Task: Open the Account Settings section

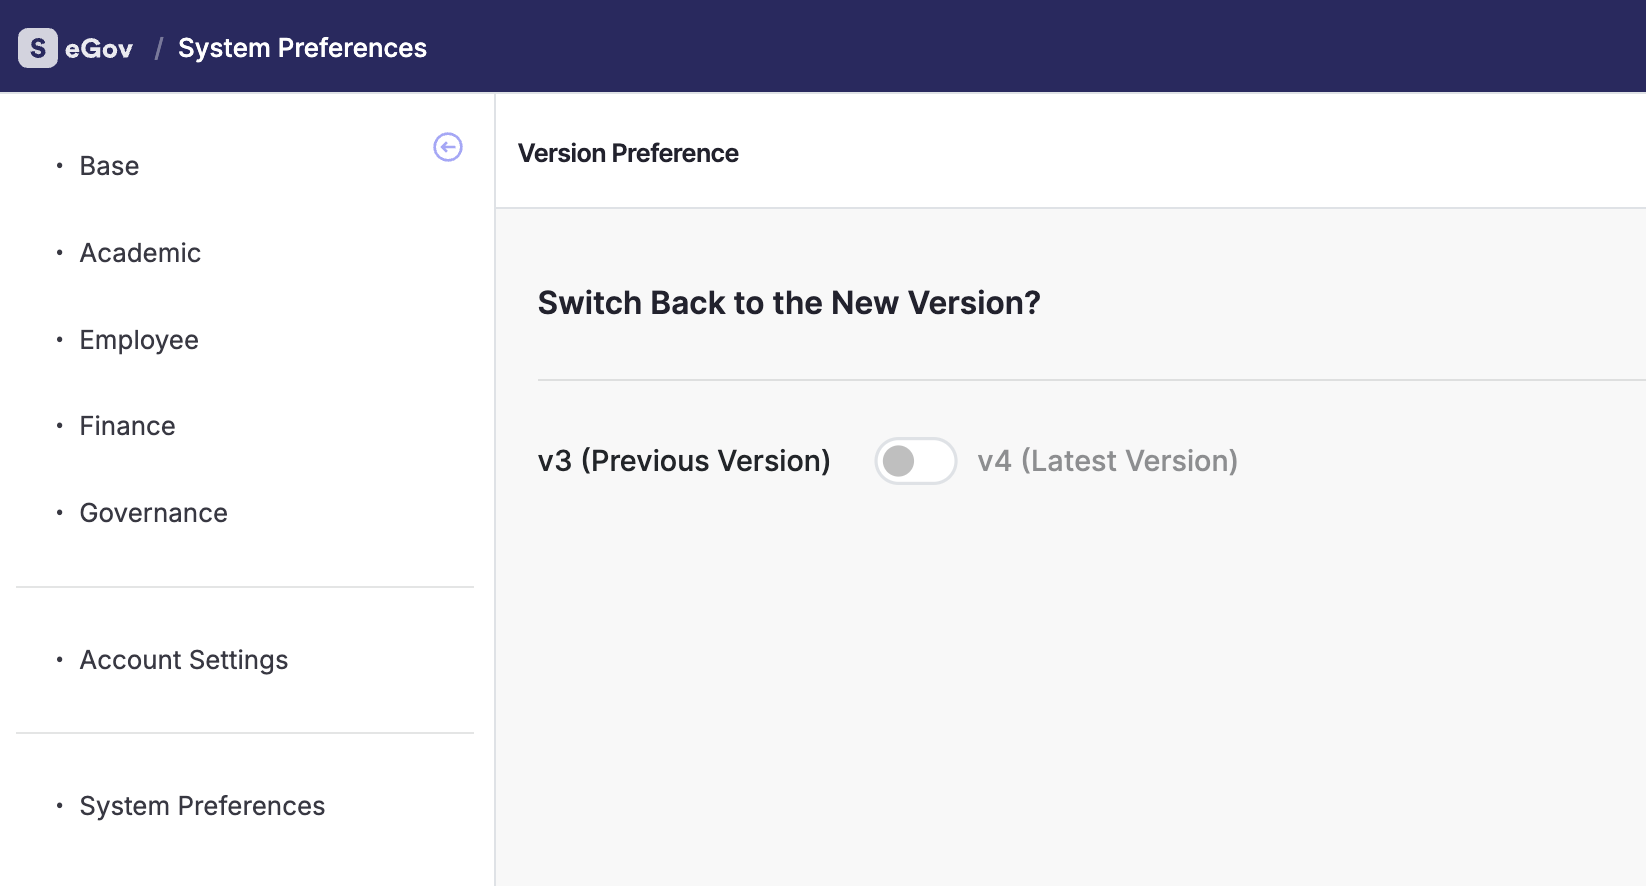Action: [x=184, y=660]
